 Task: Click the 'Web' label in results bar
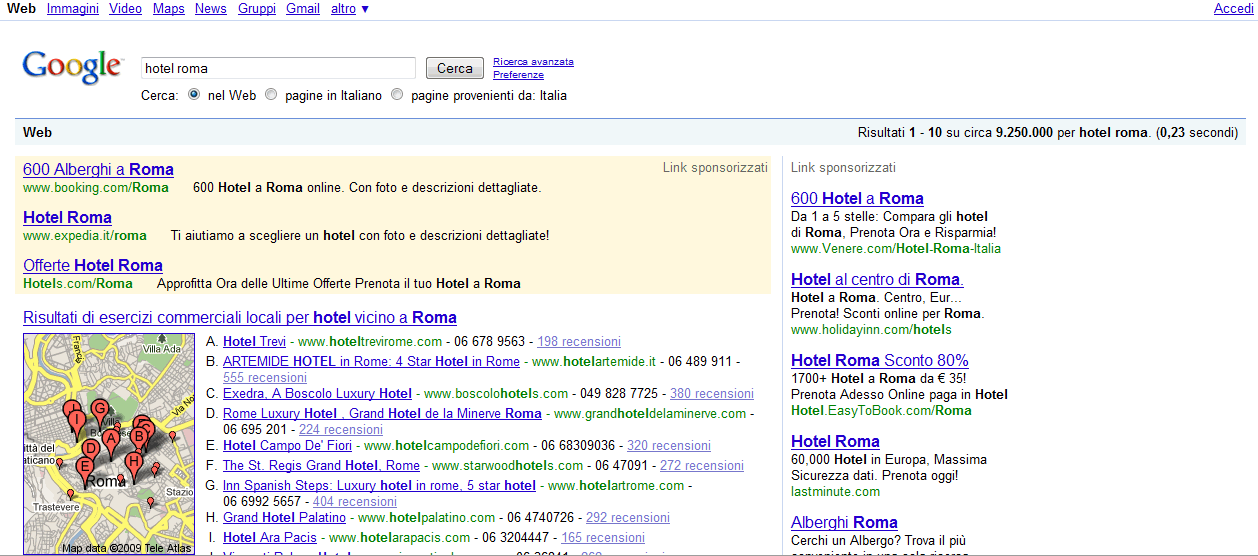[38, 132]
